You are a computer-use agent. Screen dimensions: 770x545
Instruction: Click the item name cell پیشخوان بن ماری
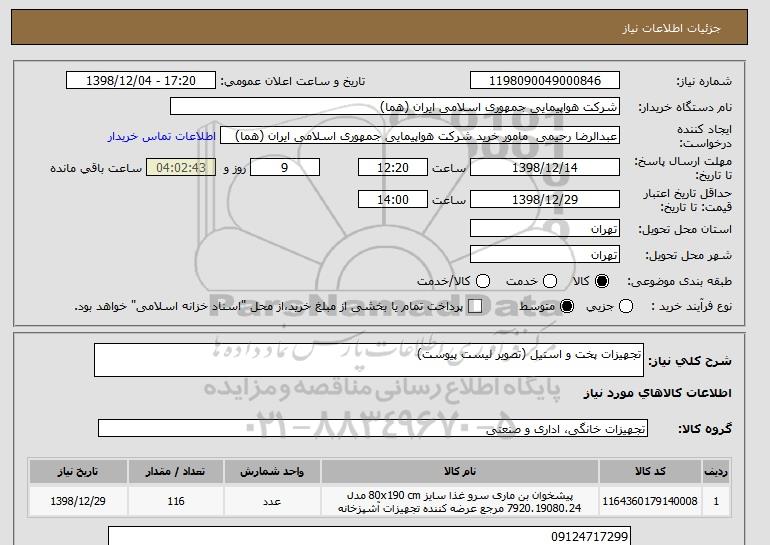pyautogui.click(x=460, y=501)
